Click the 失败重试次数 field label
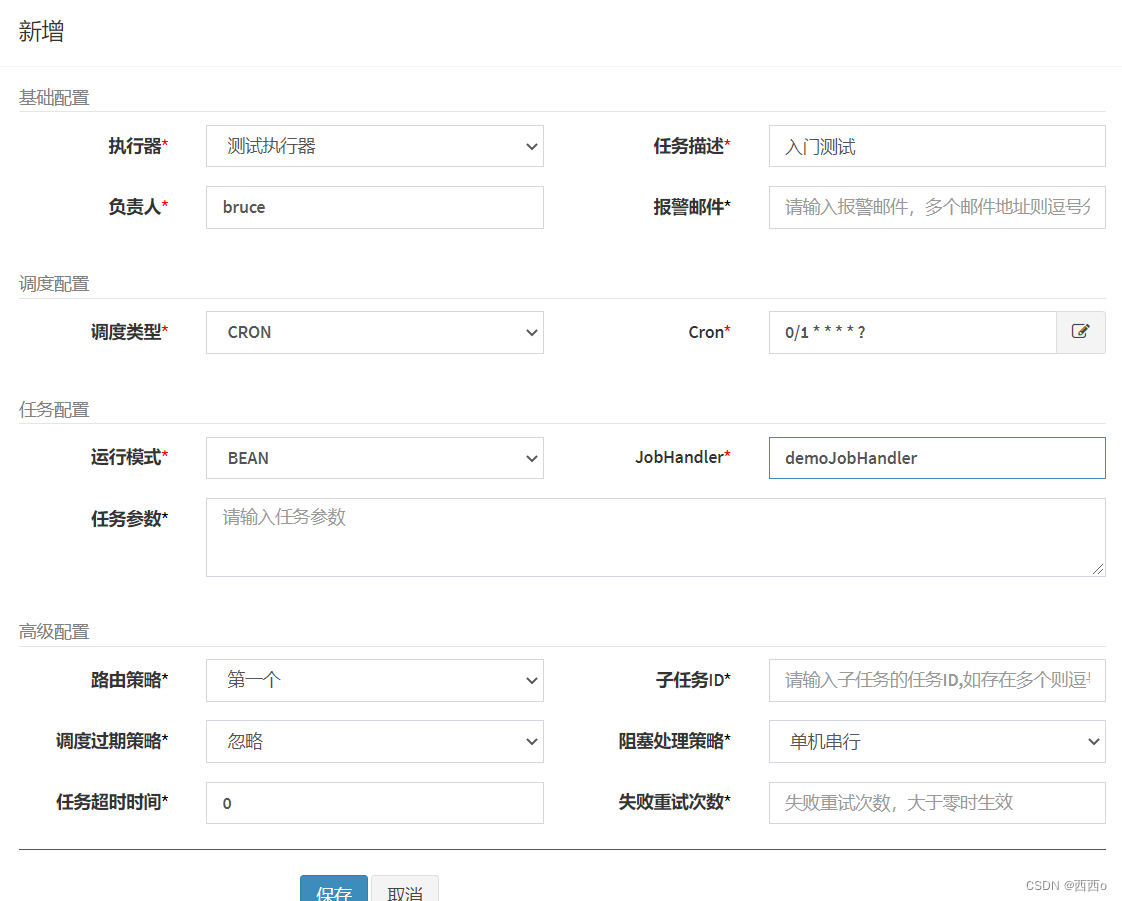This screenshot has height=901, width=1122. [x=674, y=802]
